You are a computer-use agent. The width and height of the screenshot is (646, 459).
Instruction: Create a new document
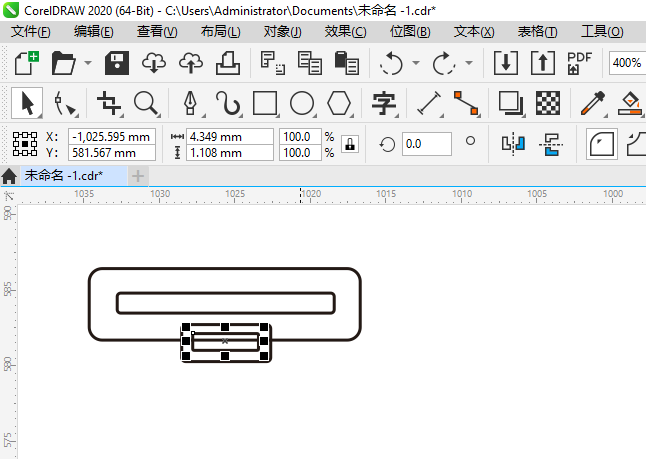coord(27,63)
